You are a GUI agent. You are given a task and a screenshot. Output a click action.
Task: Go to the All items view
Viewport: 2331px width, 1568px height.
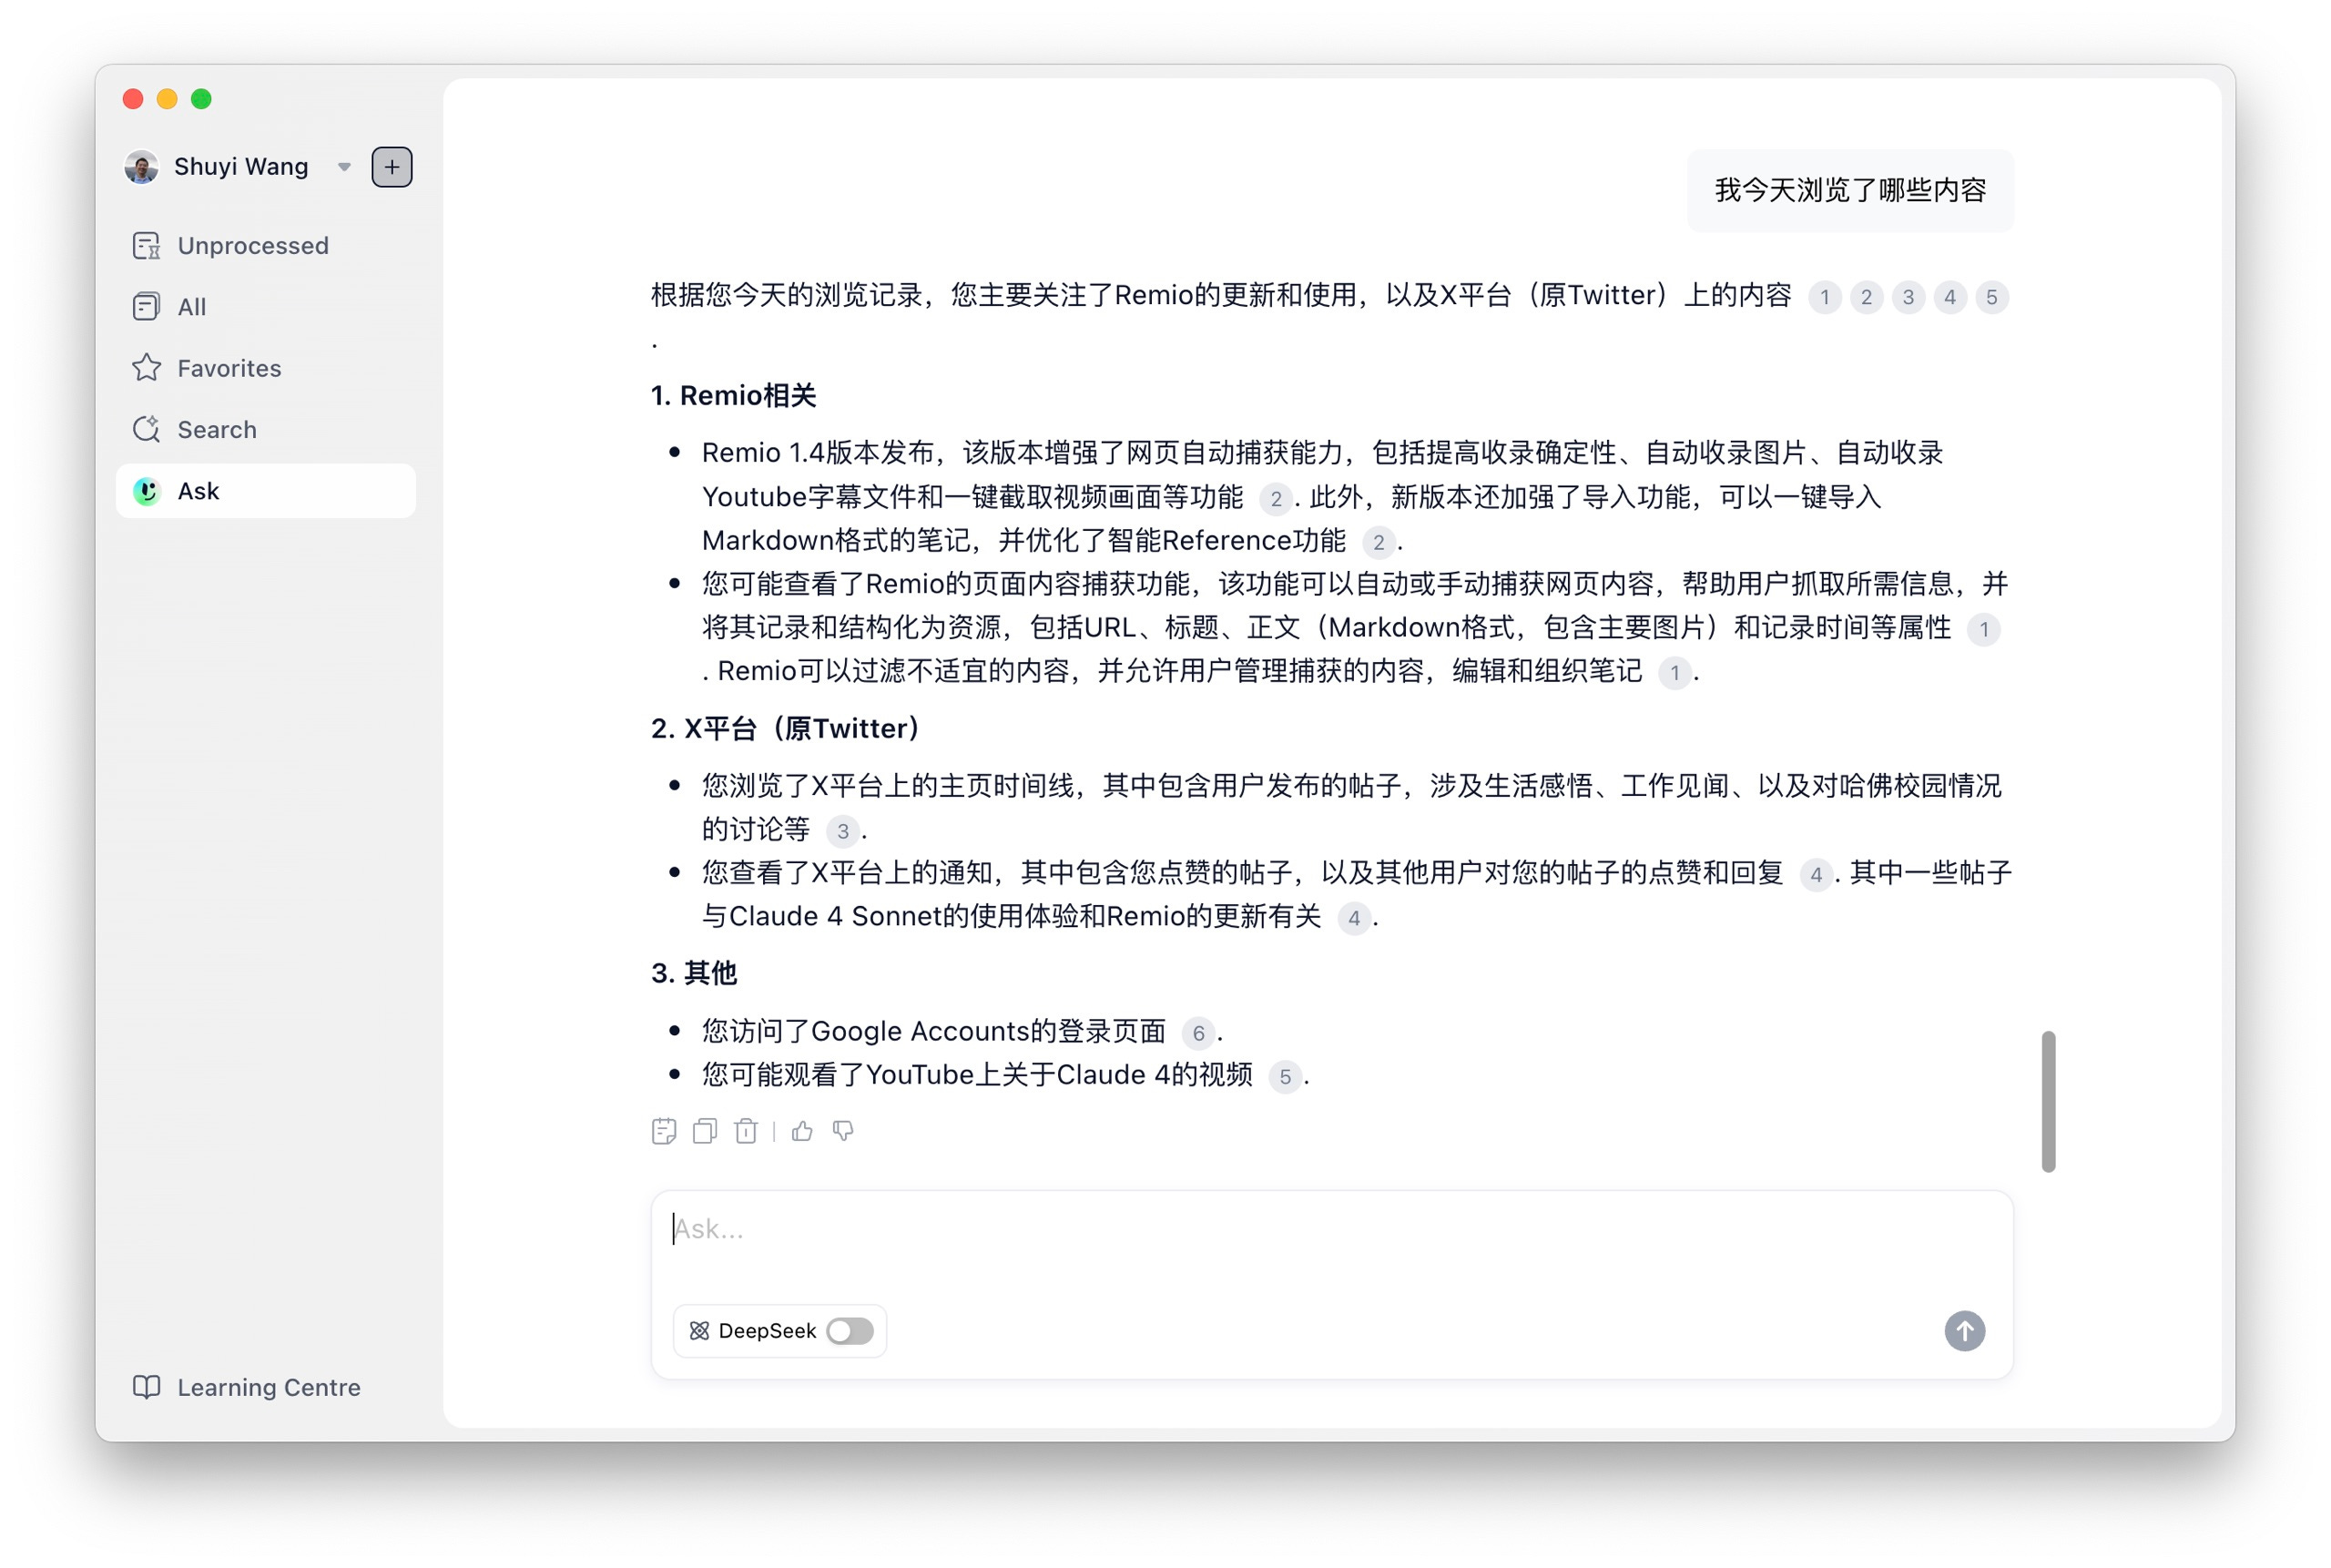click(x=191, y=307)
